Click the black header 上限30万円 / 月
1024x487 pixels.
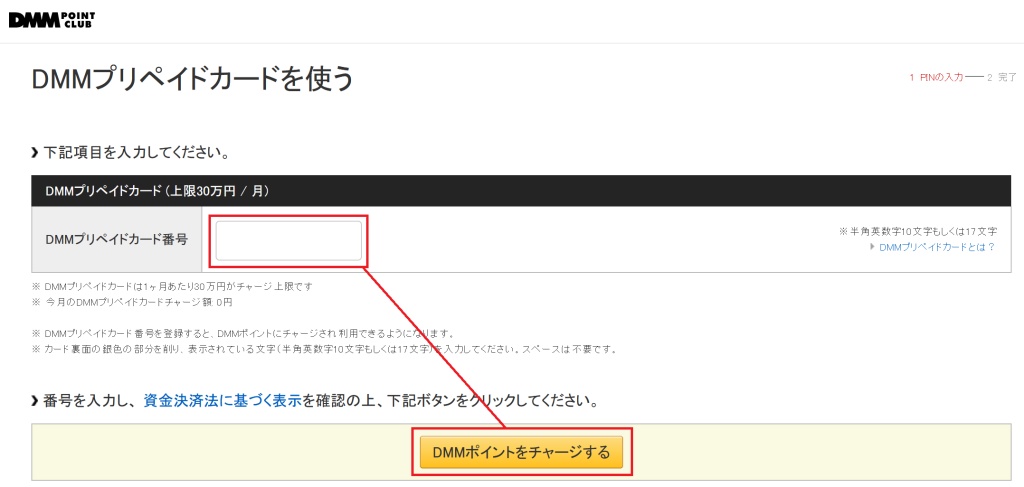(157, 190)
